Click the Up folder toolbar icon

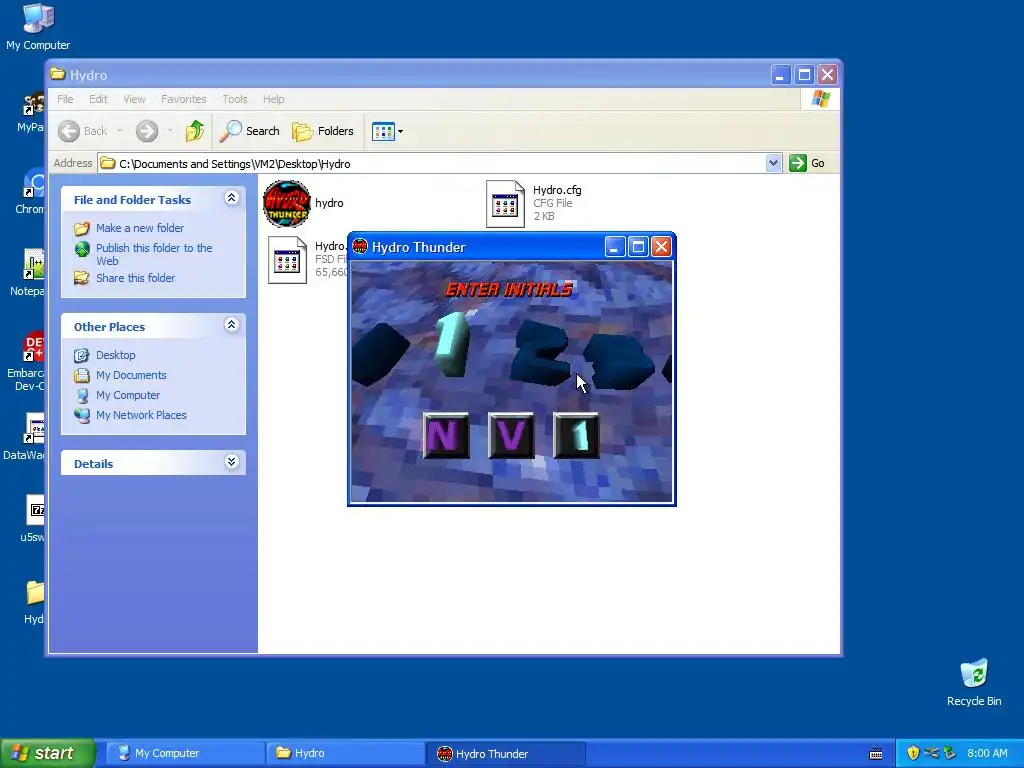pos(194,131)
